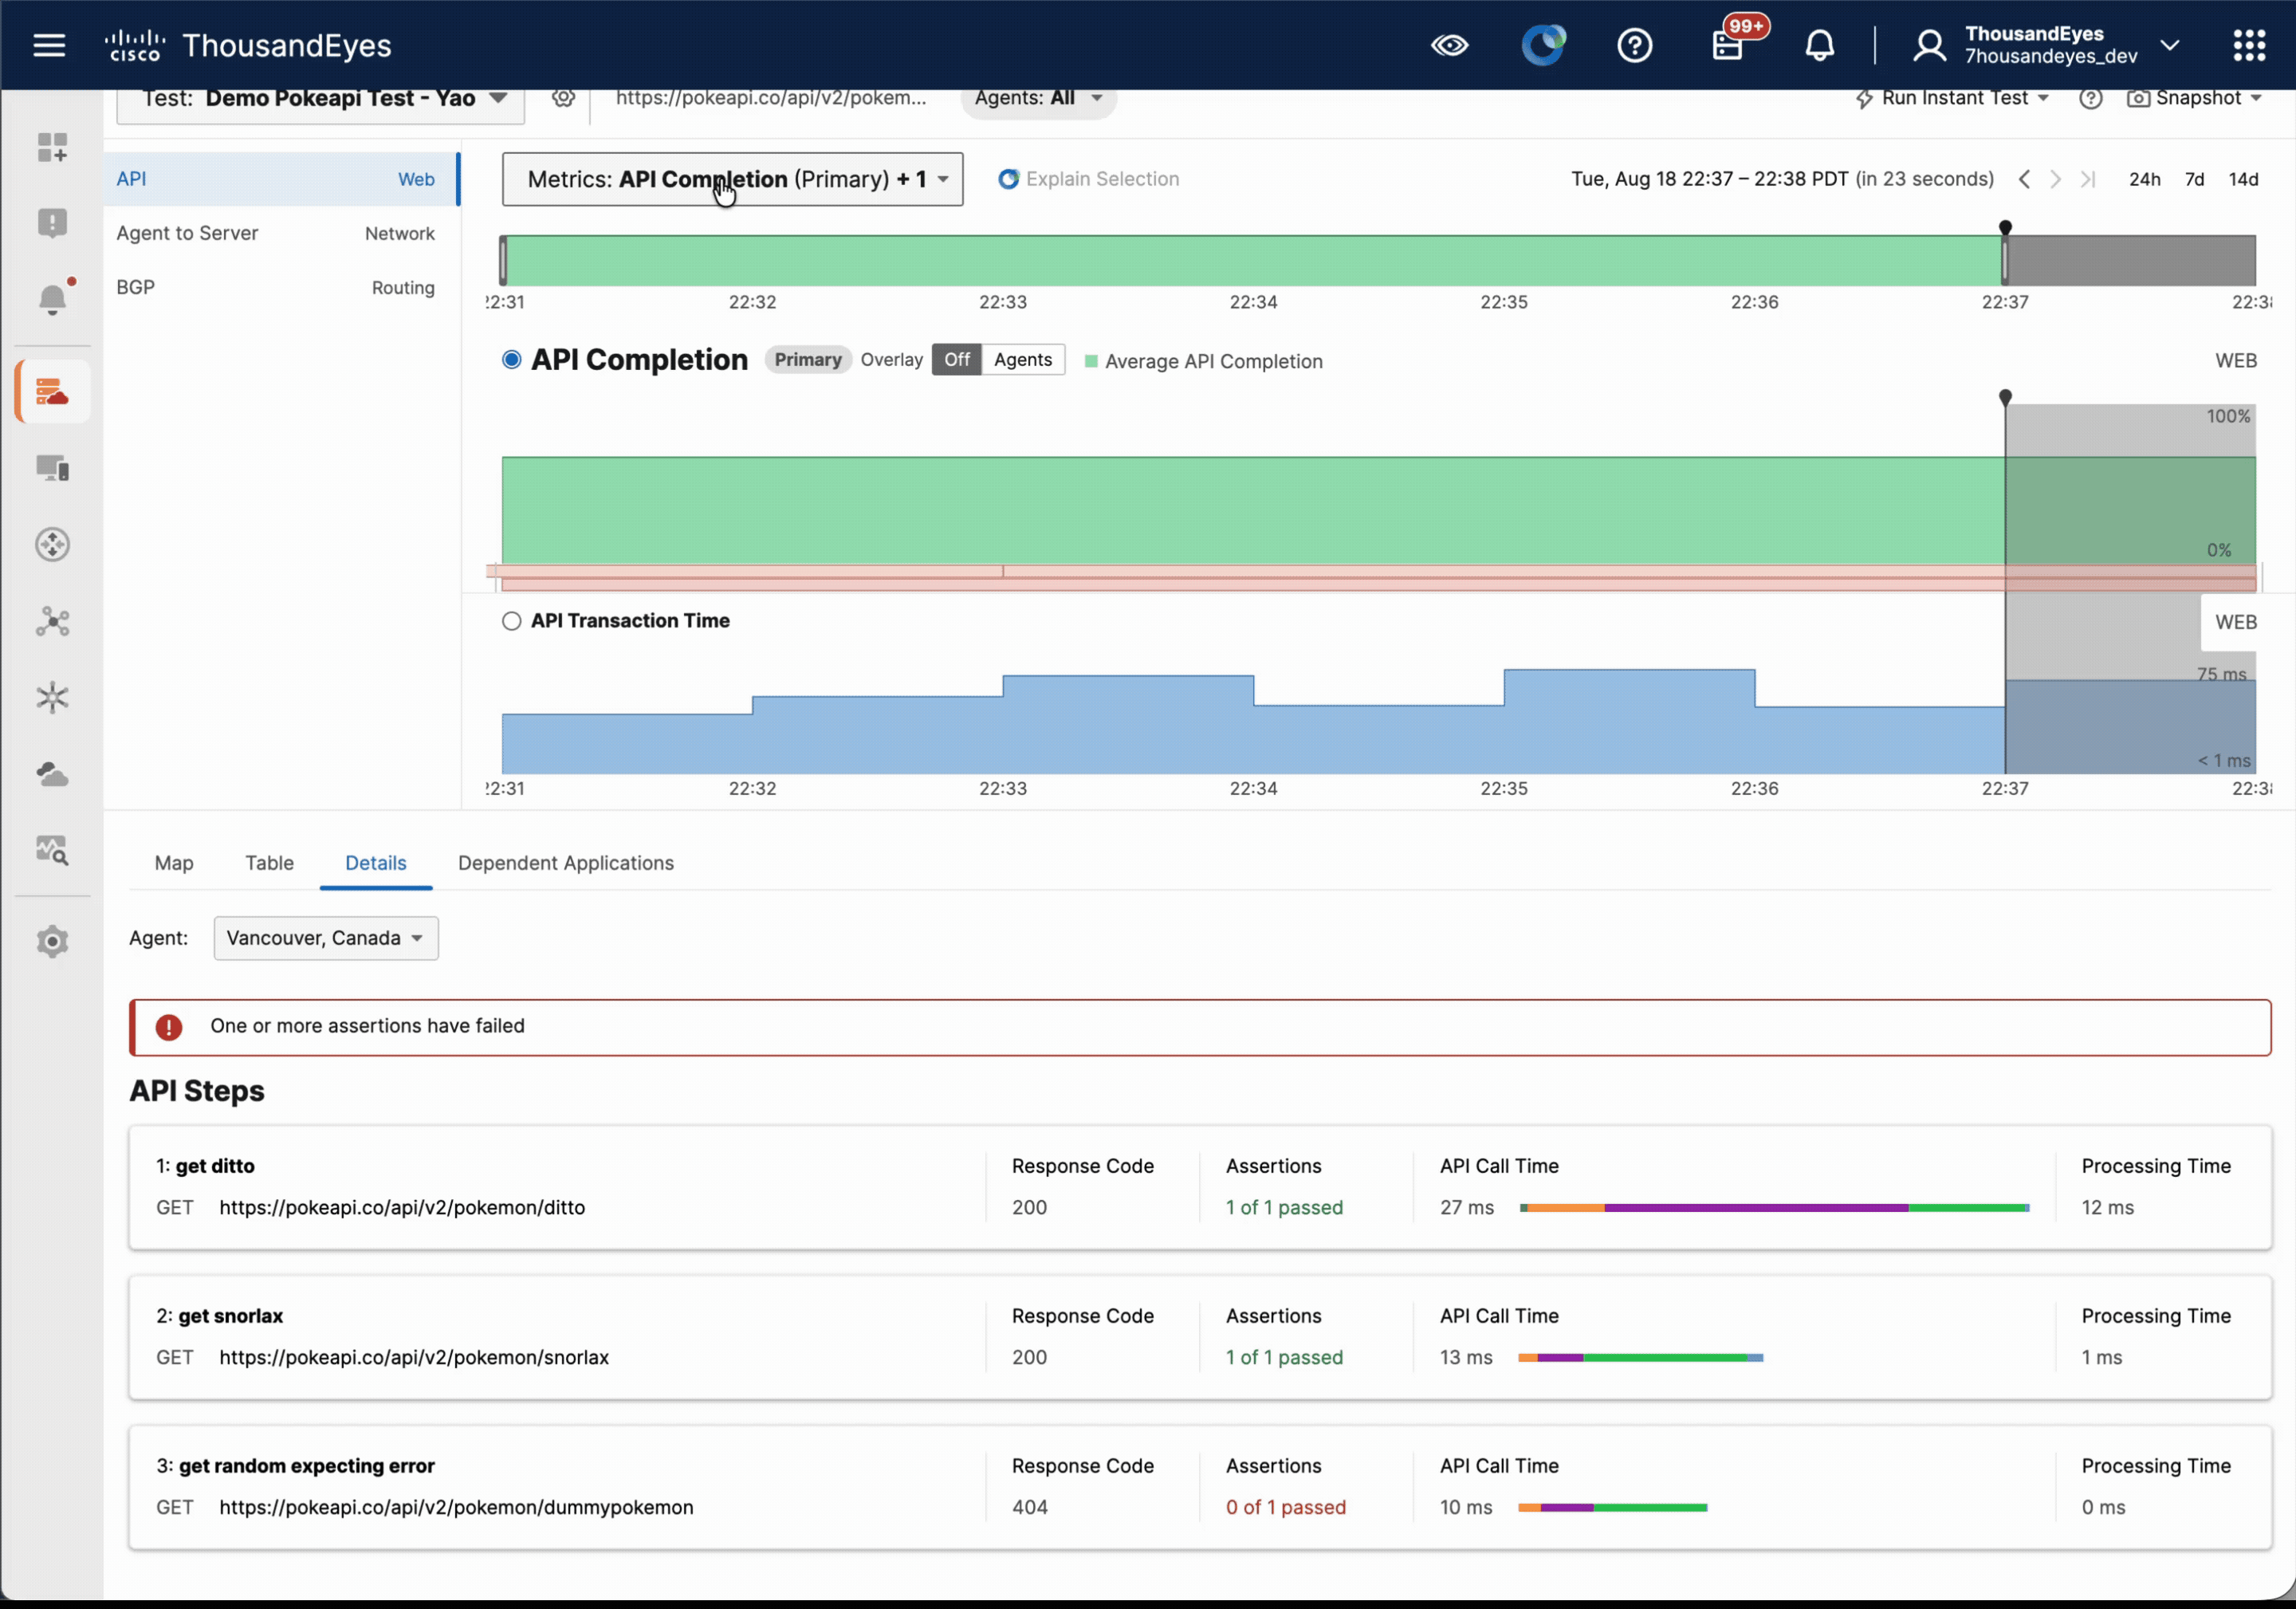Open the chart search icon in sidebar
This screenshot has width=2296, height=1609.
pos(52,850)
